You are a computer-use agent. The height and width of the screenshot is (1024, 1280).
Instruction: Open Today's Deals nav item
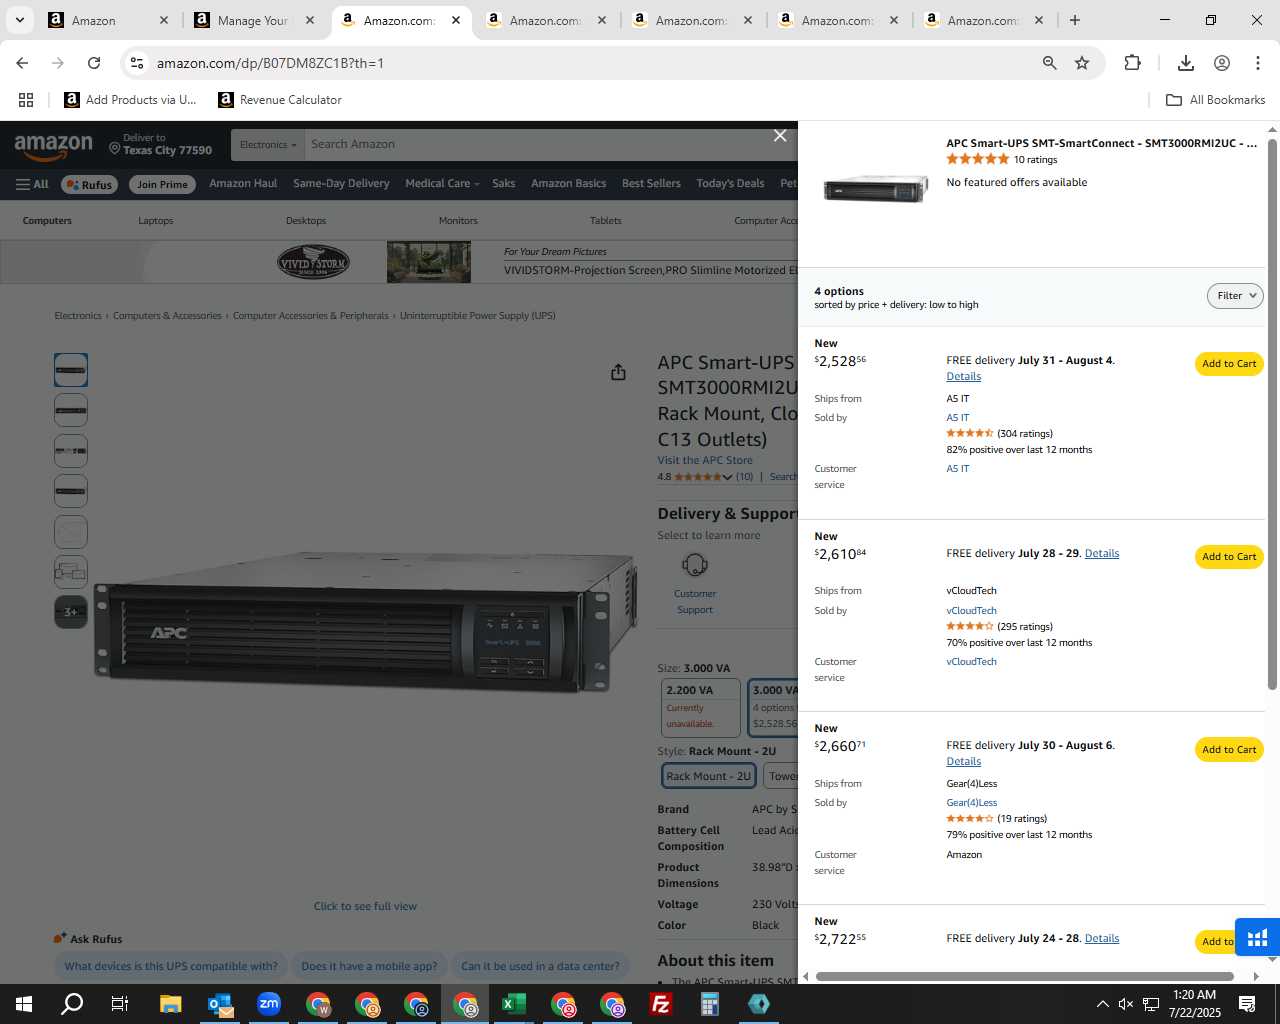[730, 184]
